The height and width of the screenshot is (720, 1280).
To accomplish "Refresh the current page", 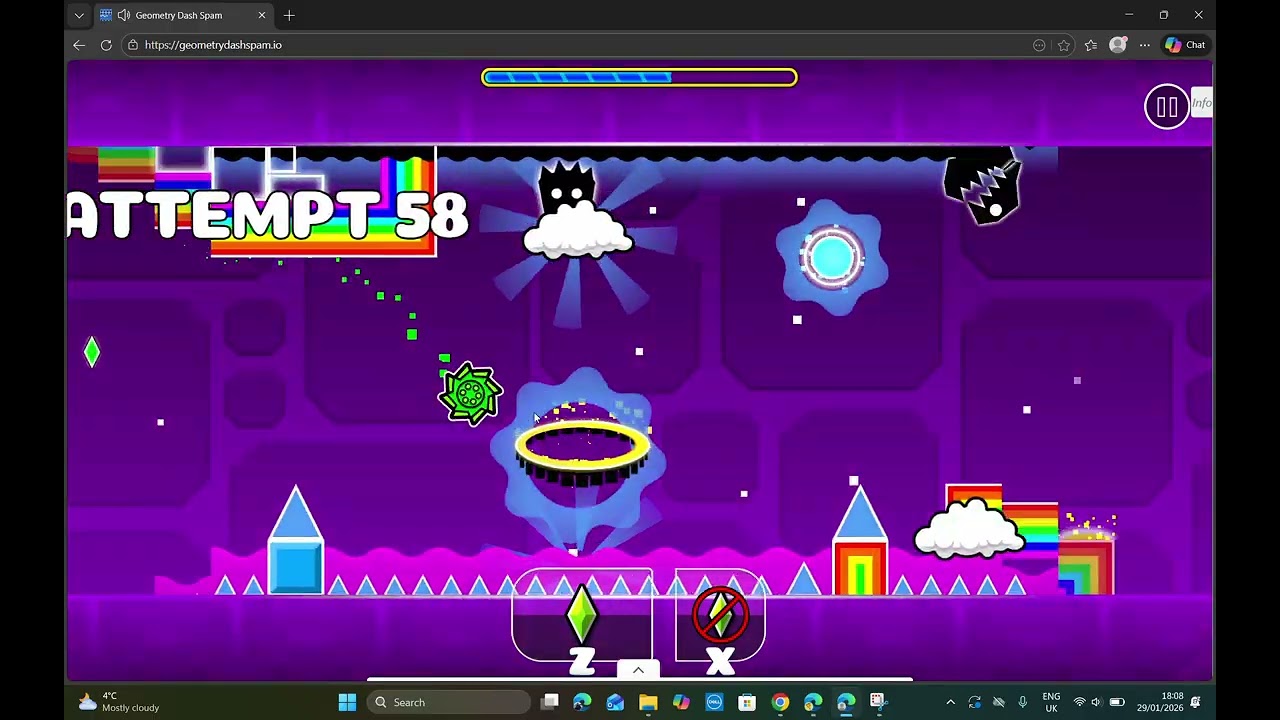I will (106, 45).
